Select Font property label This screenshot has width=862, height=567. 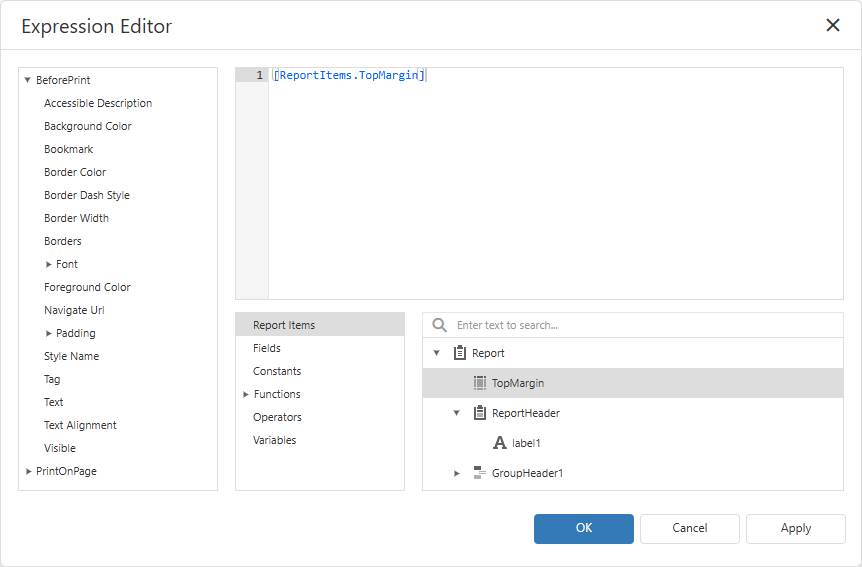67,265
